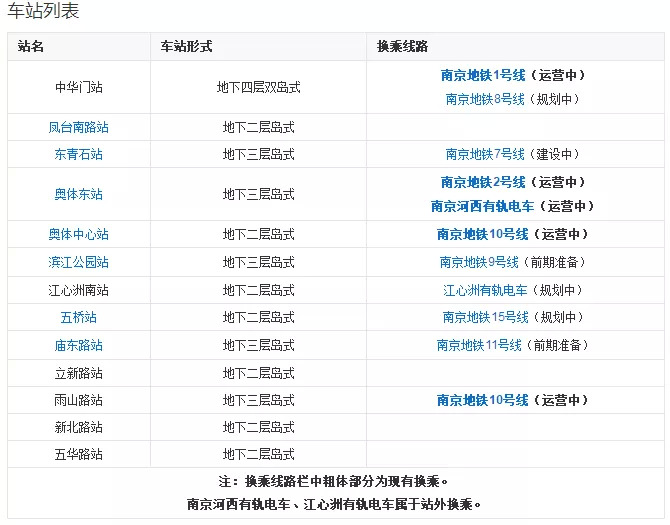The height and width of the screenshot is (525, 670).
Task: Follow the 南京地铁8号线 link
Action: pyautogui.click(x=485, y=99)
